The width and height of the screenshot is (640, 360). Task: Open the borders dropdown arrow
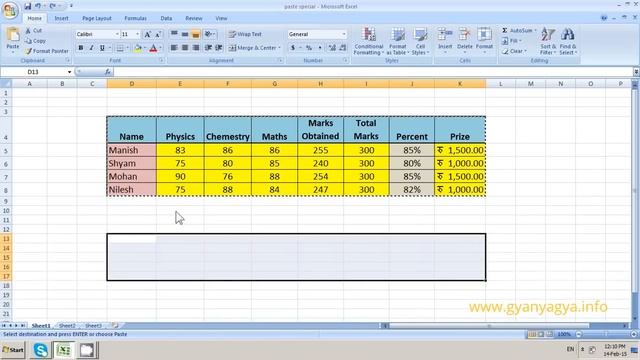(x=127, y=48)
